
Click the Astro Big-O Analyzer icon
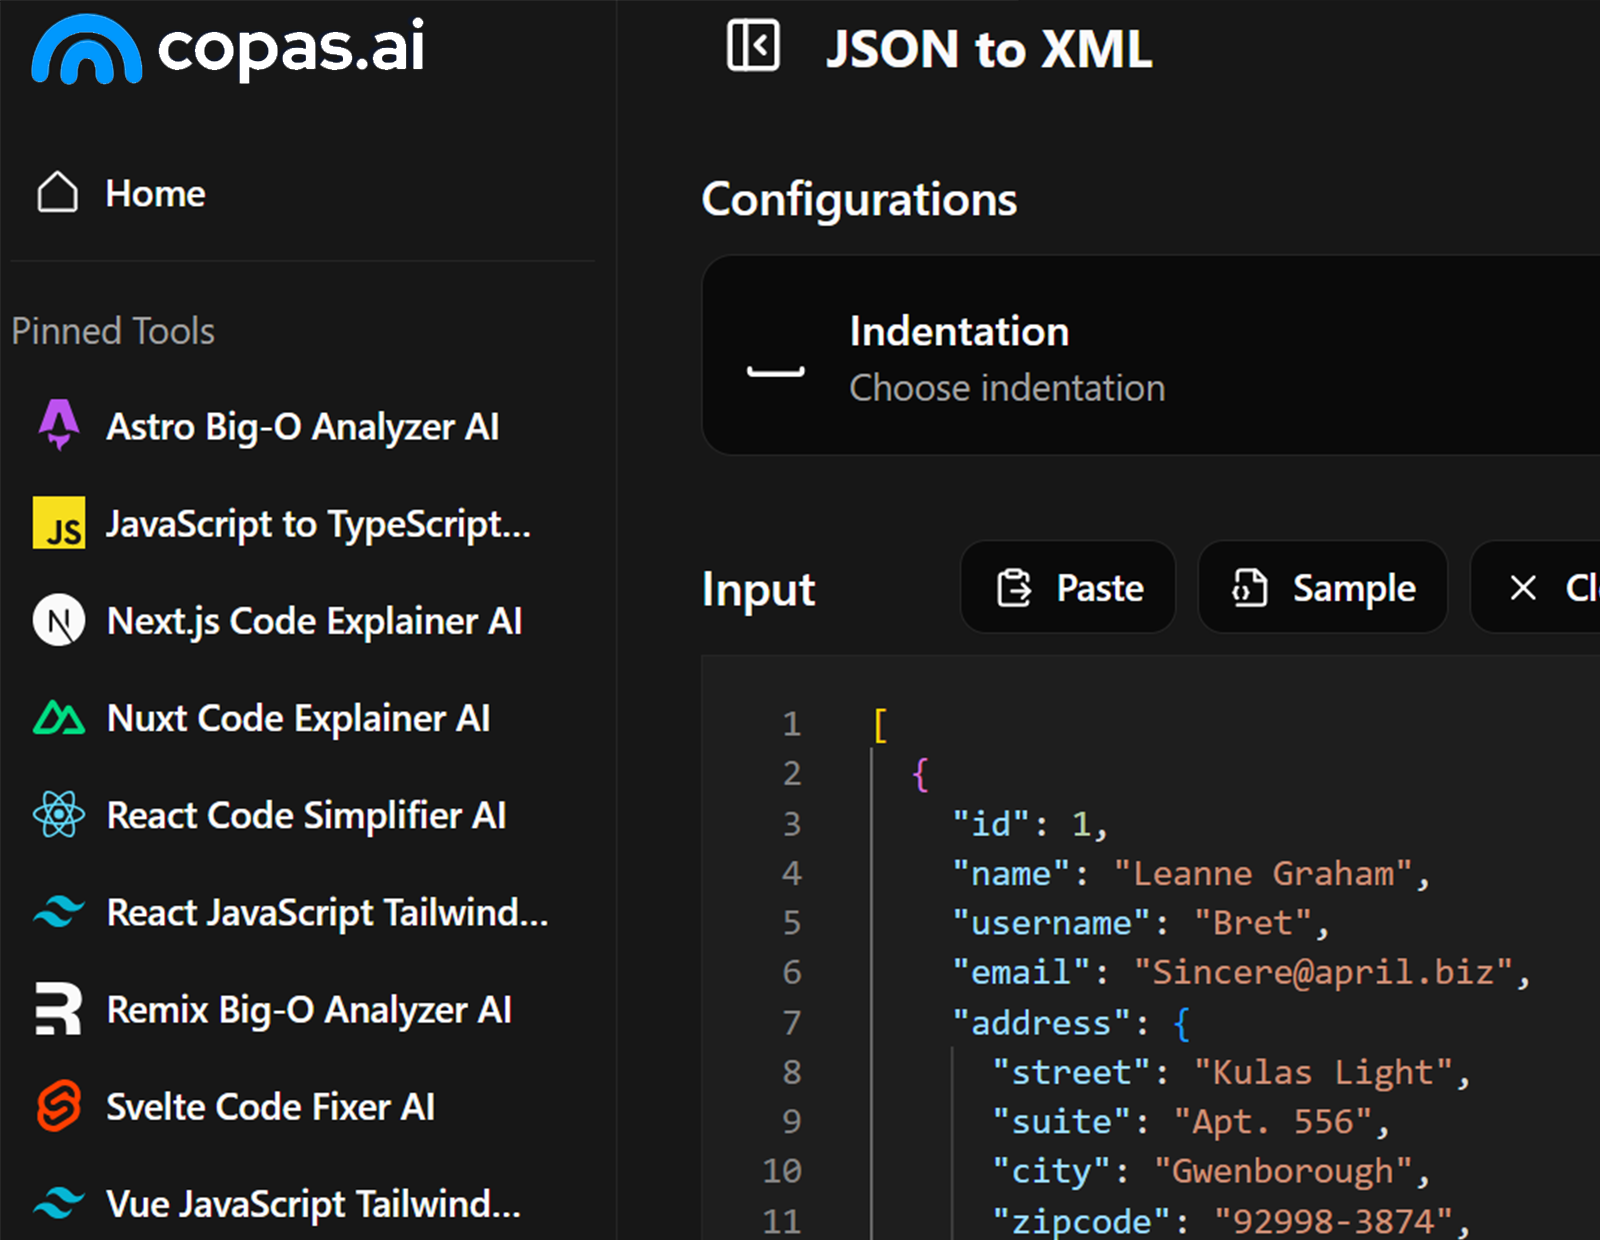[x=59, y=426]
